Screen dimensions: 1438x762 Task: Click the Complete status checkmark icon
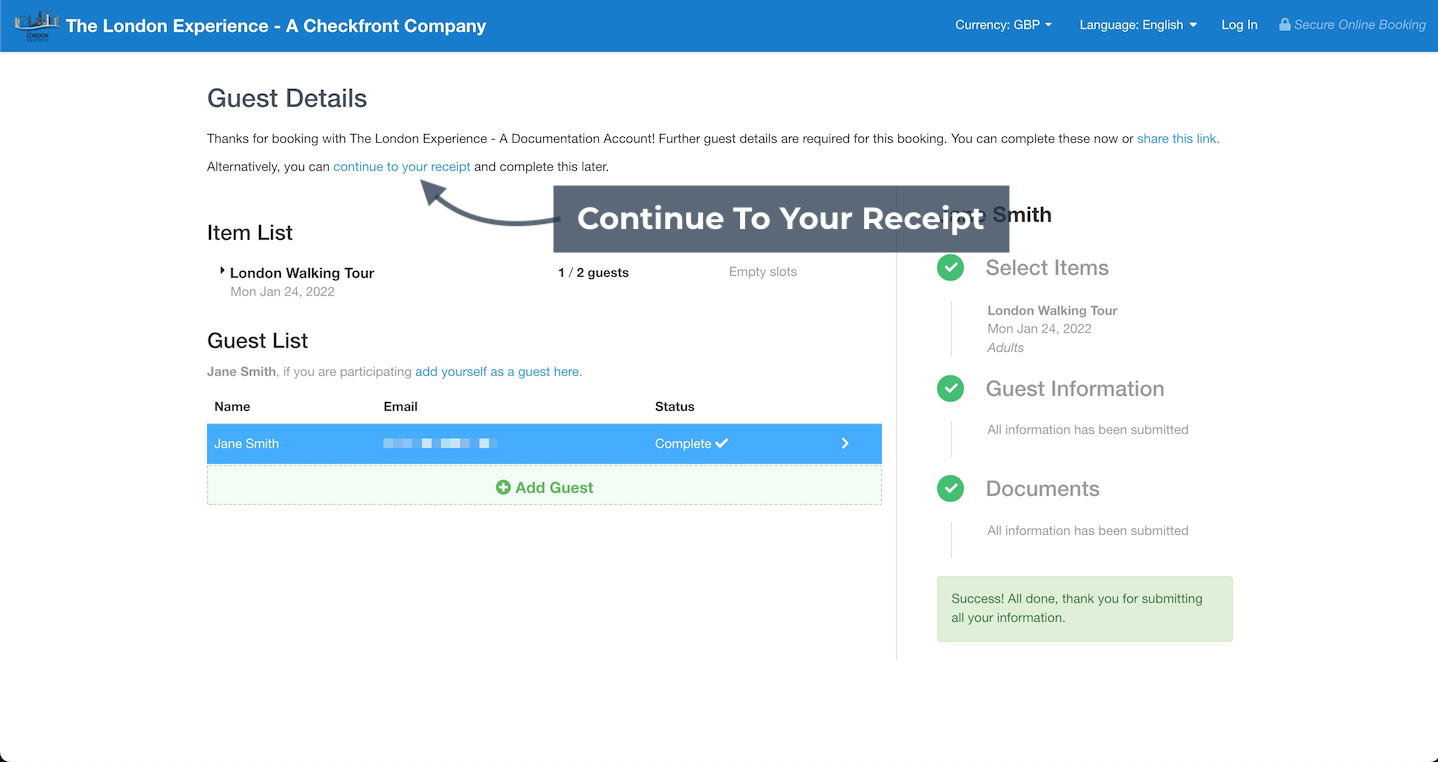tap(722, 443)
